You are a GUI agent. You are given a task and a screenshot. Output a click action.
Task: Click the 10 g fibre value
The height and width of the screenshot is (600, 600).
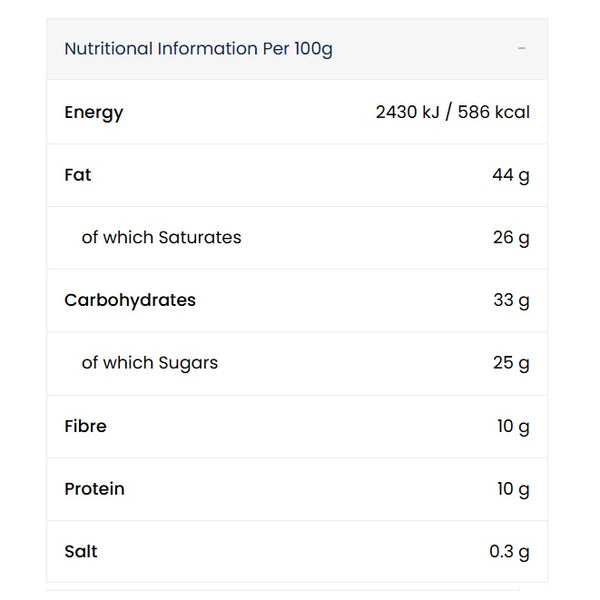click(x=513, y=426)
